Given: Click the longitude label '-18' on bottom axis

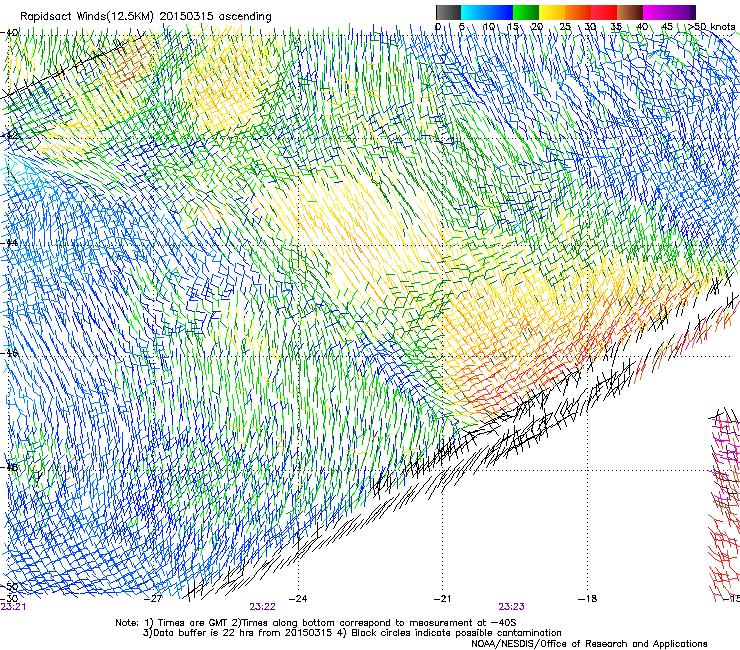Looking at the screenshot, I should pyautogui.click(x=587, y=599).
